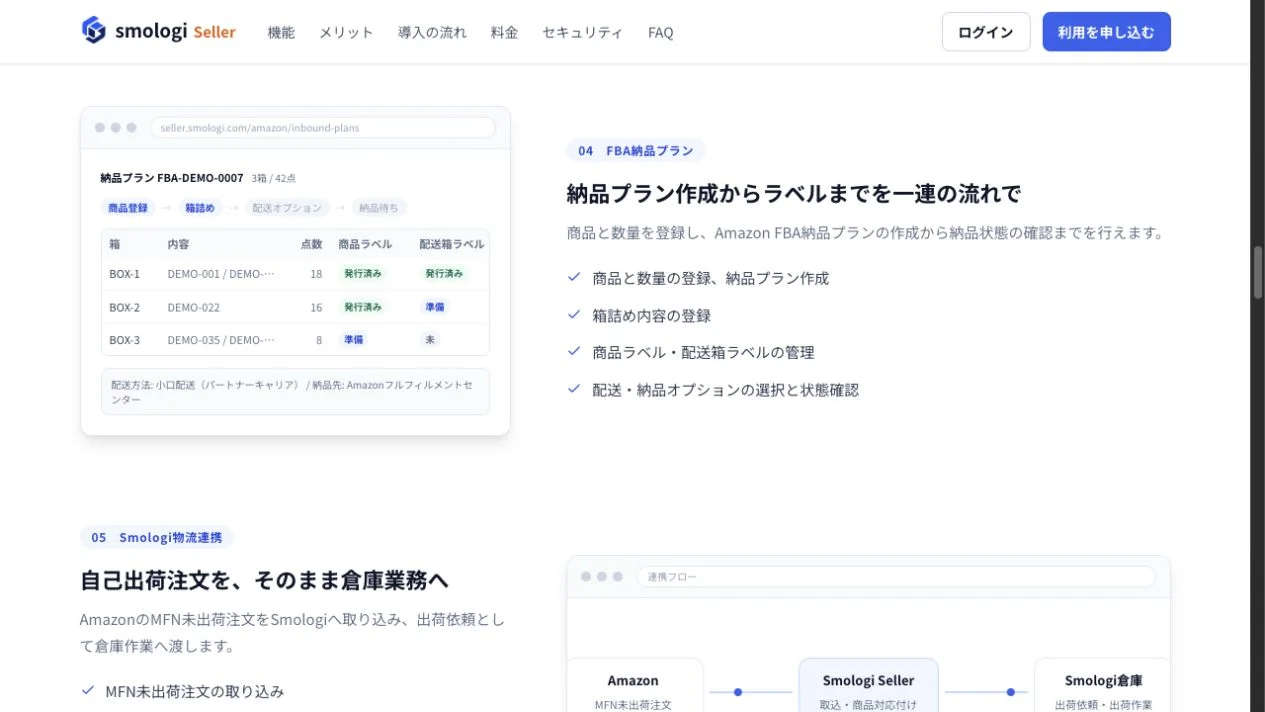The width and height of the screenshot is (1265, 712).
Task: Click BOX-3 商品ラベル 準備 badge
Action: point(354,340)
